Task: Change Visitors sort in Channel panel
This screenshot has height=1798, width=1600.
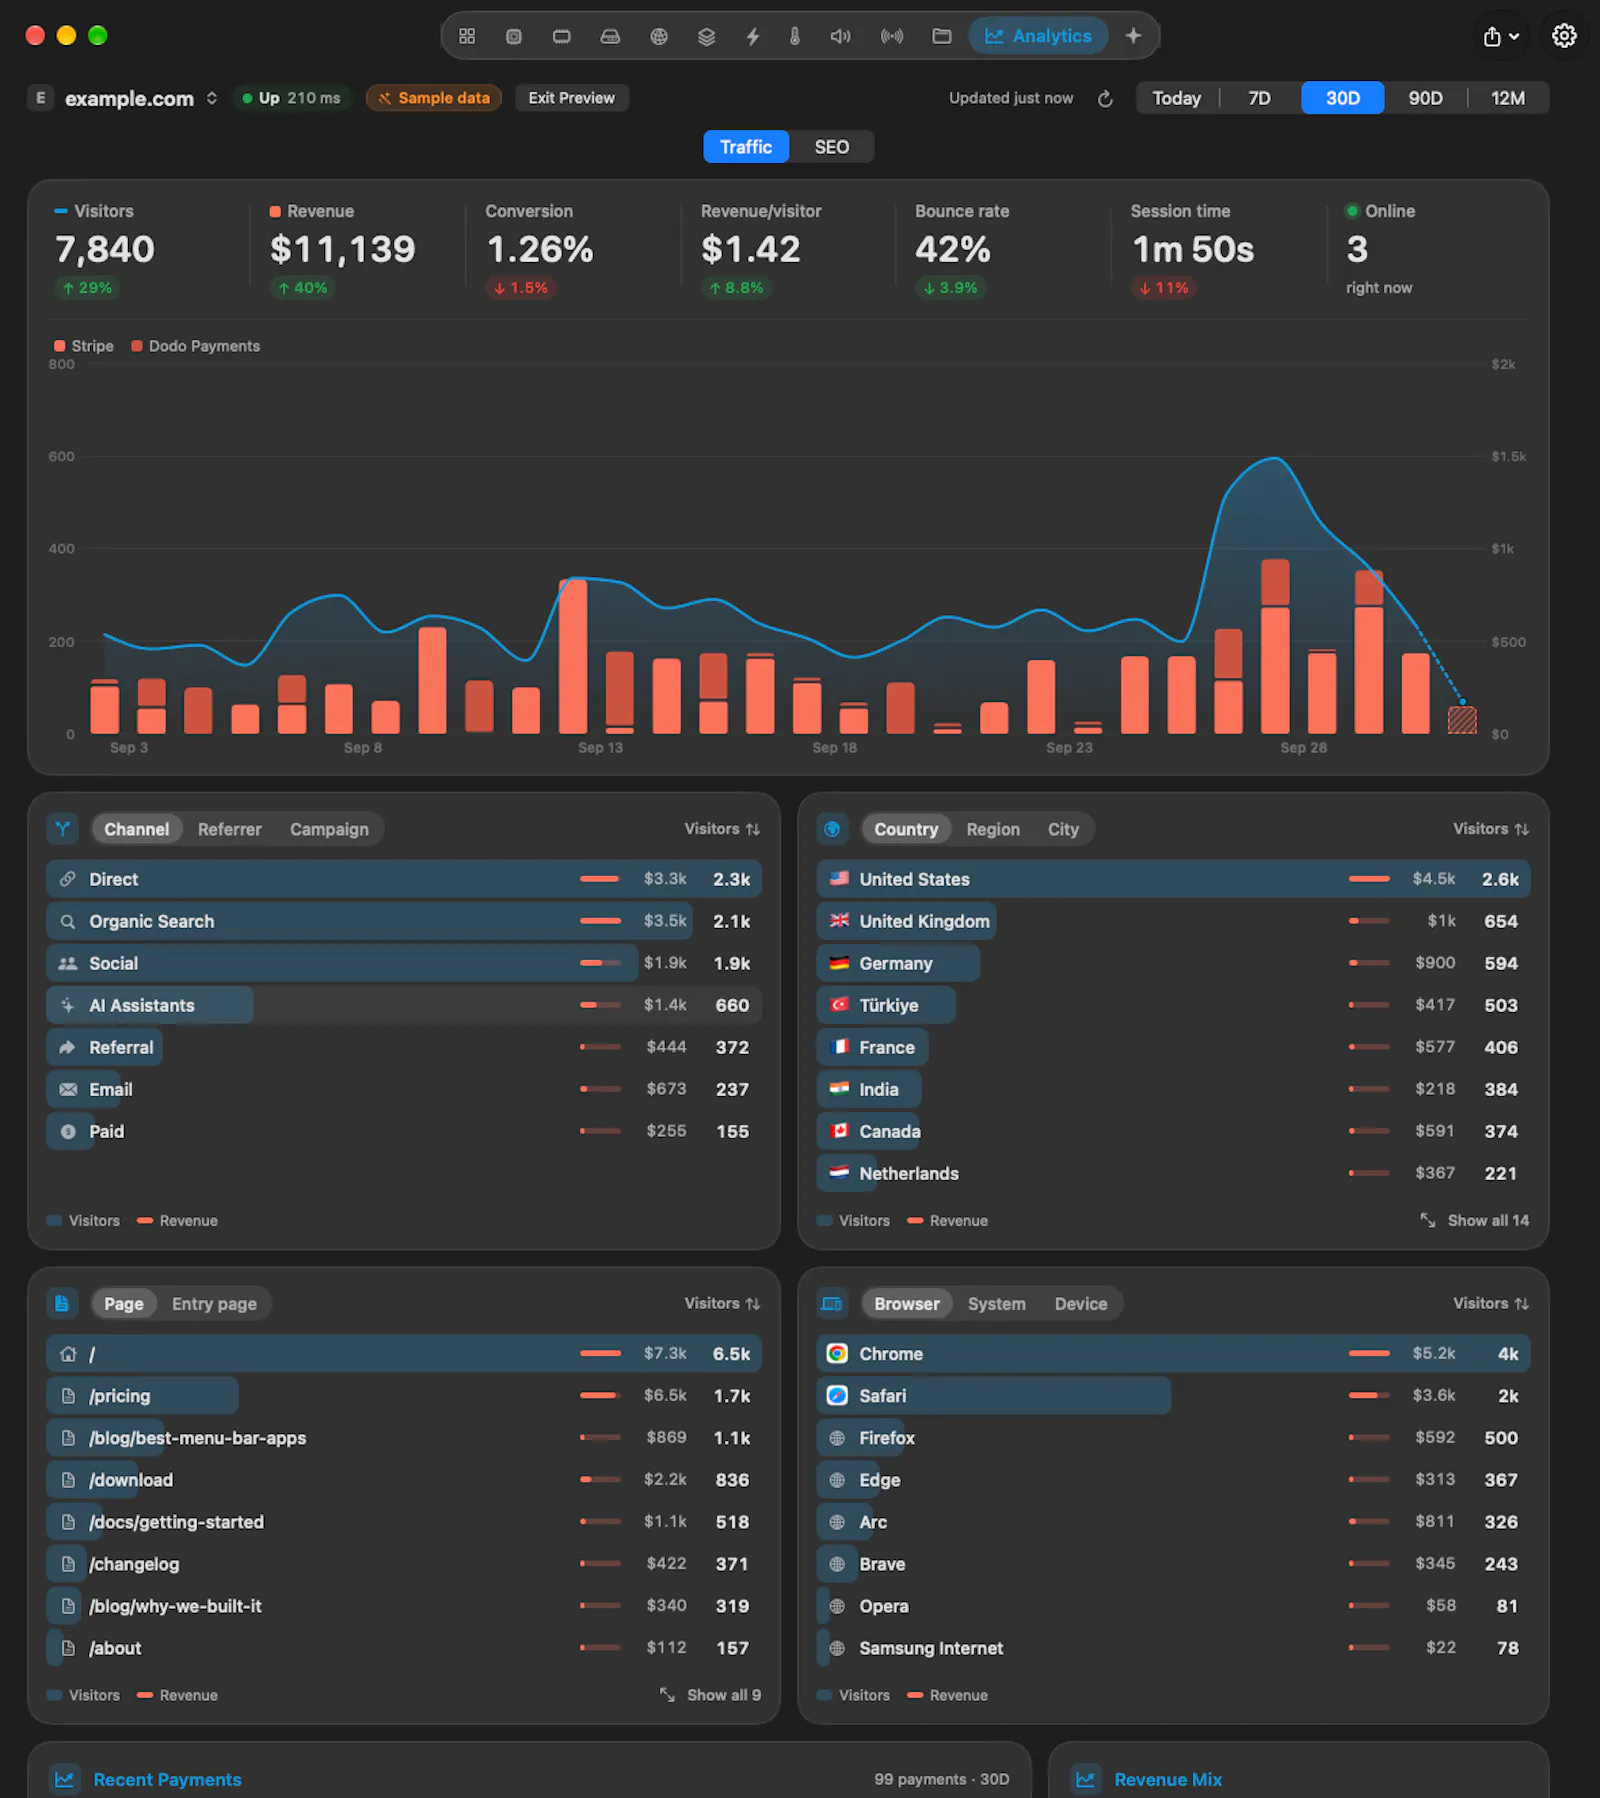Action: 722,829
